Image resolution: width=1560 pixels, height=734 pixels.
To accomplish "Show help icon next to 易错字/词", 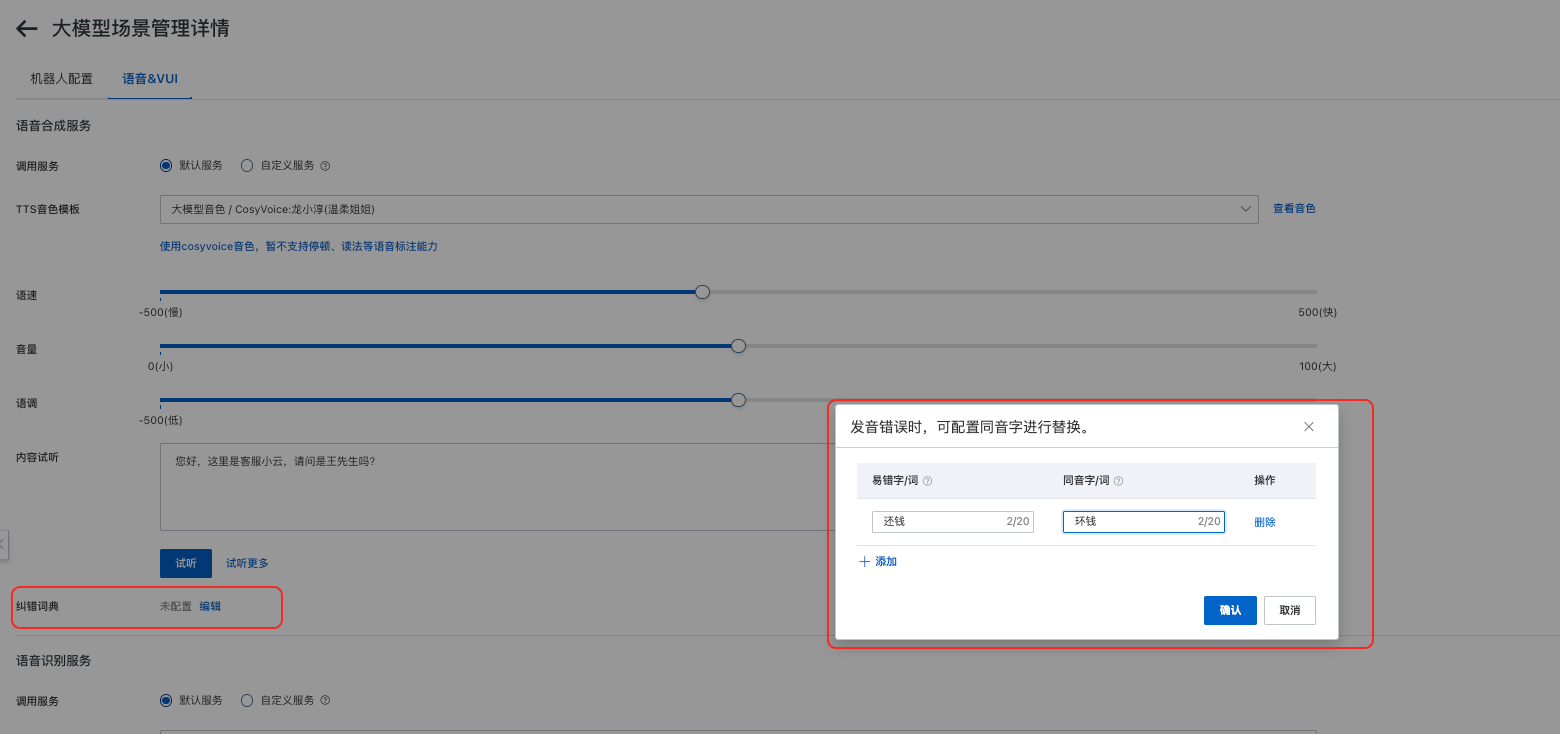I will [x=927, y=481].
